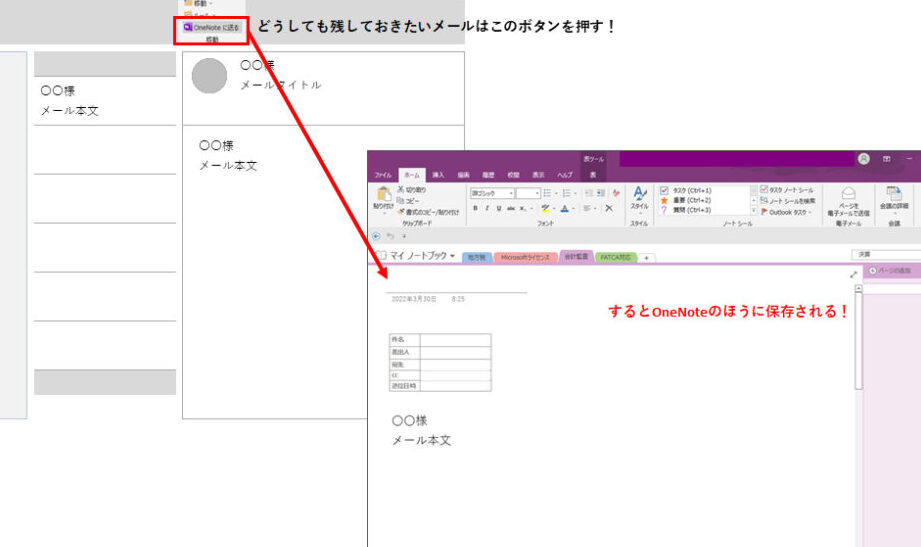Screen dimensions: 921x547
Task: Click 'ページの追加' add page button
Action: tap(890, 271)
